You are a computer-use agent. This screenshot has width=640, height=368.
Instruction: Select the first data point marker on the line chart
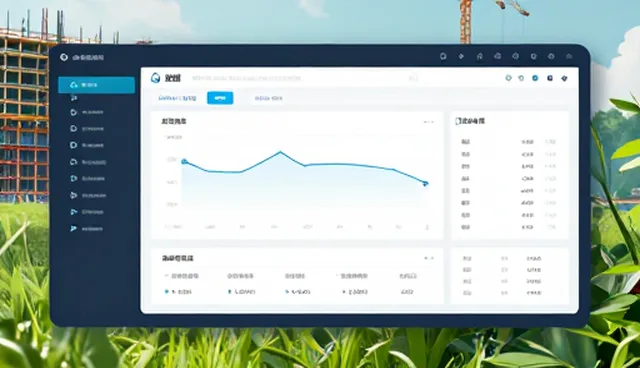(x=184, y=162)
